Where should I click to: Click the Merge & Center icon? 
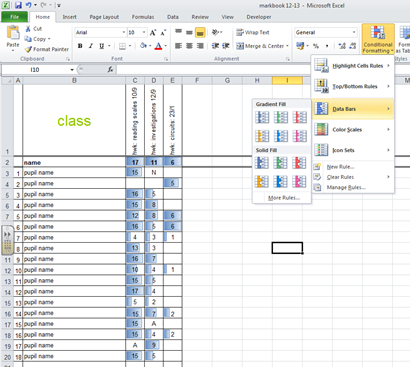(240, 46)
